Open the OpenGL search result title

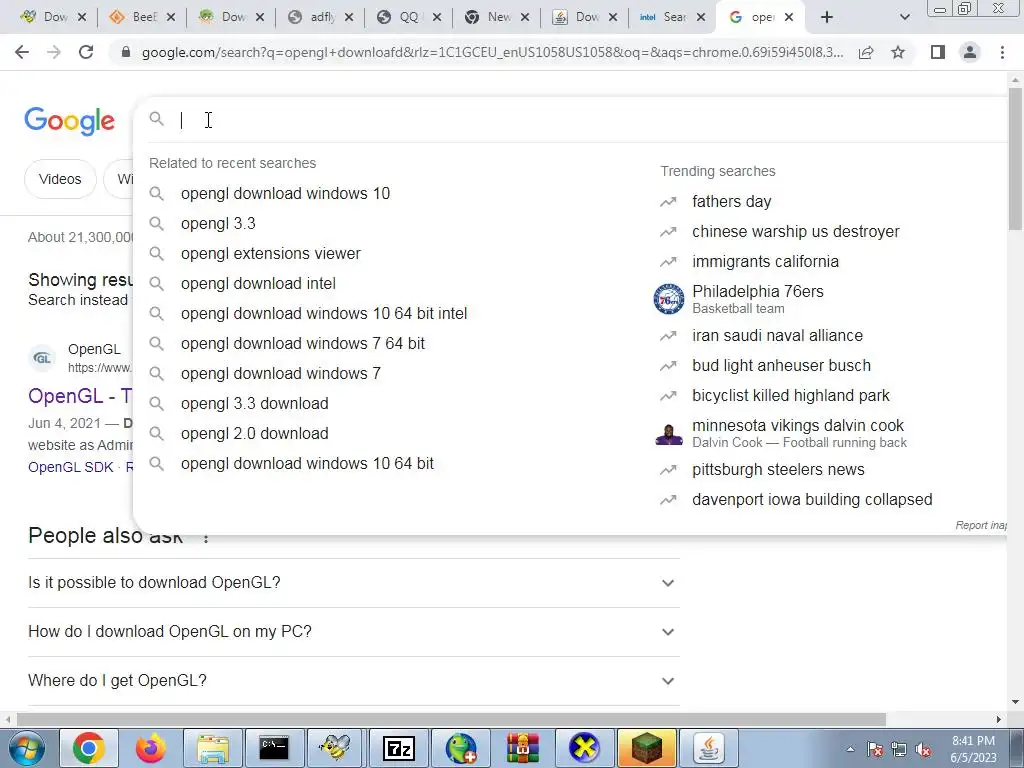(80, 396)
